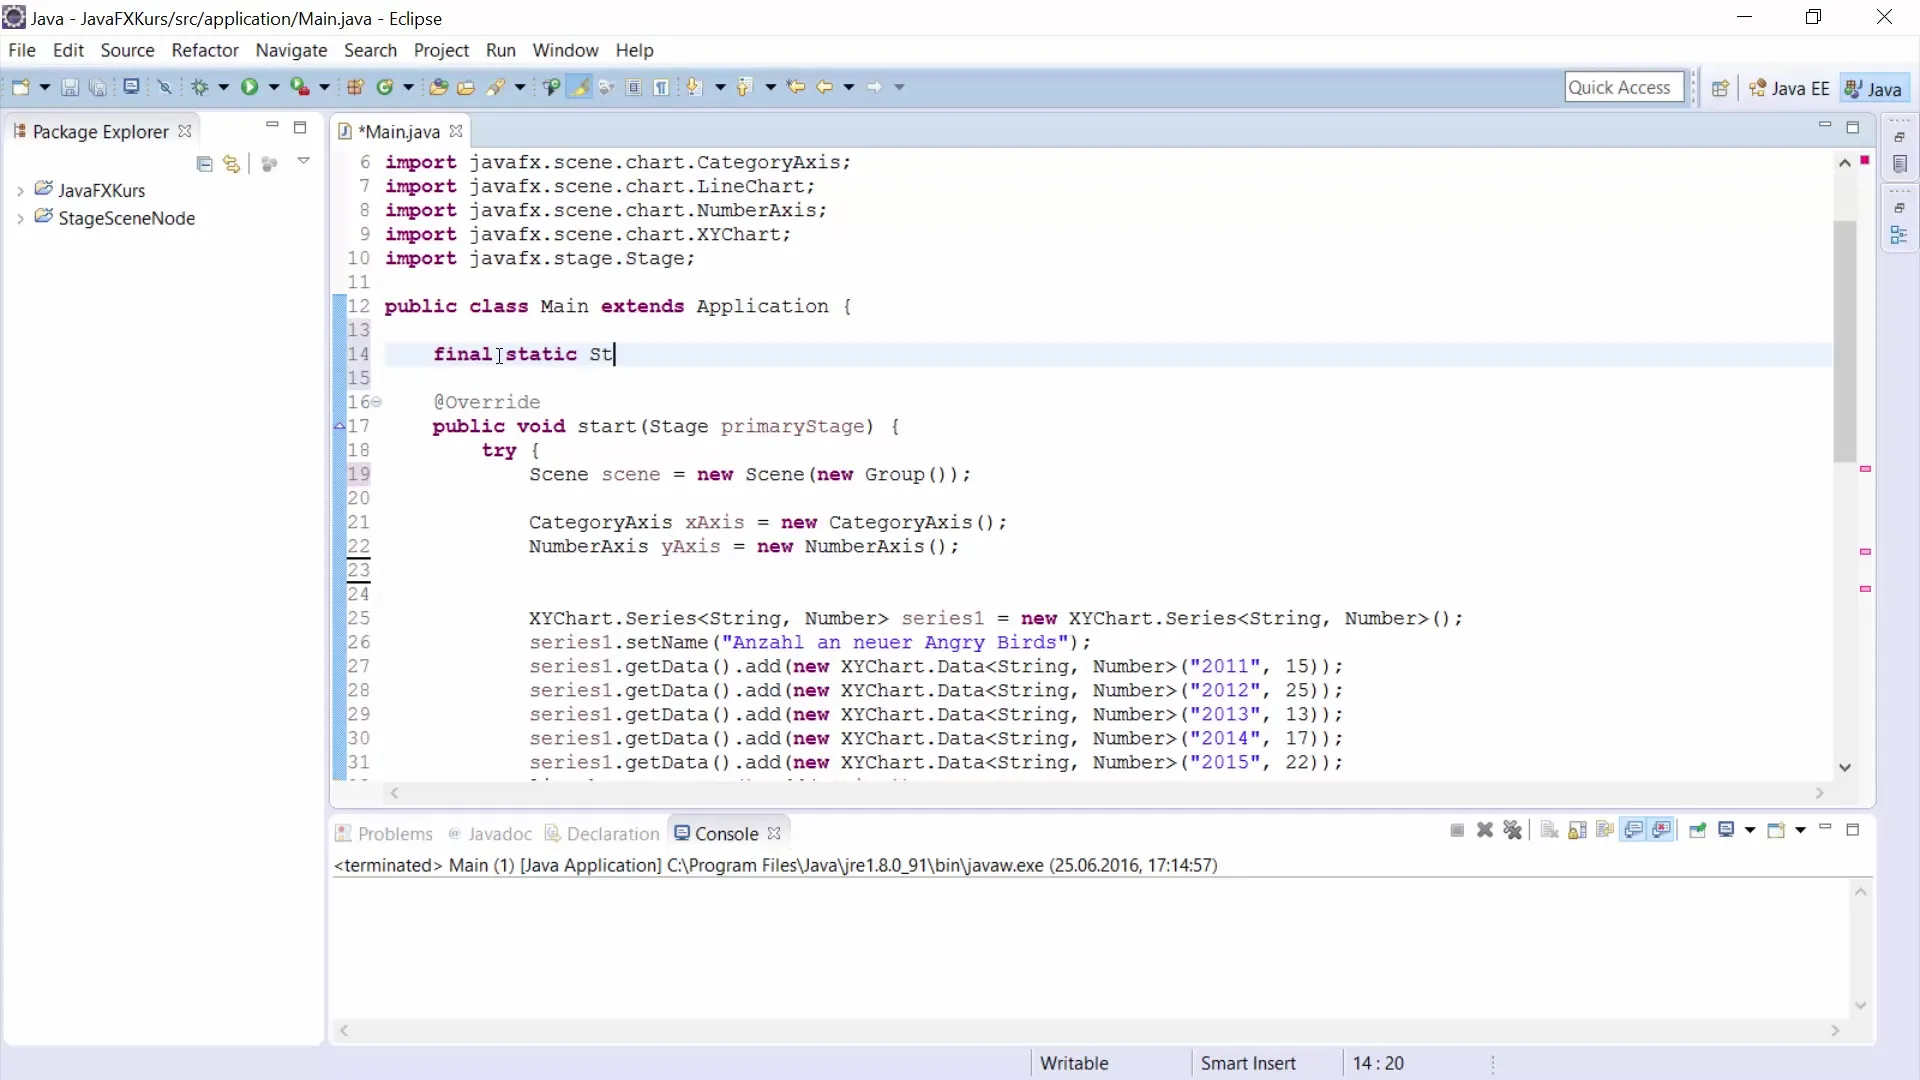This screenshot has width=1920, height=1080.
Task: Open the Run button dropdown arrow
Action: coord(273,87)
